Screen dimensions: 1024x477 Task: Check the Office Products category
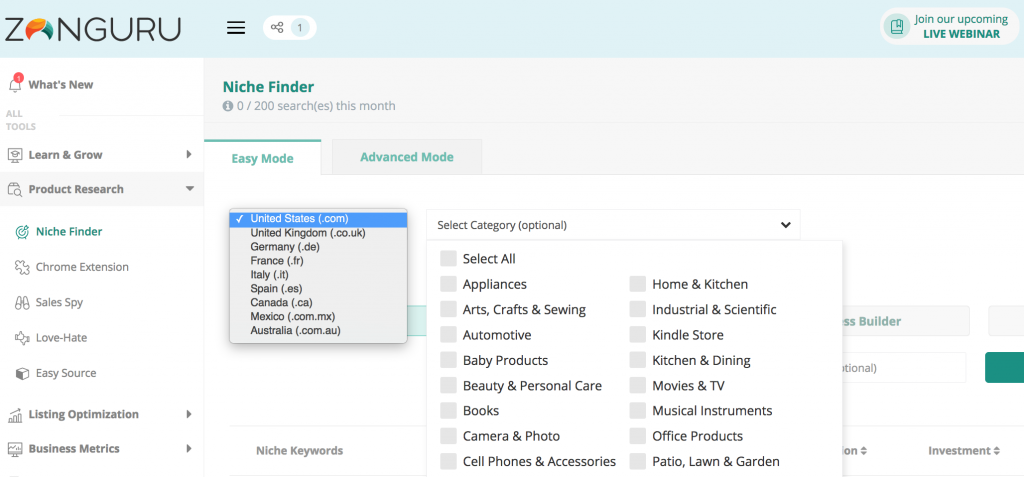[x=637, y=436]
